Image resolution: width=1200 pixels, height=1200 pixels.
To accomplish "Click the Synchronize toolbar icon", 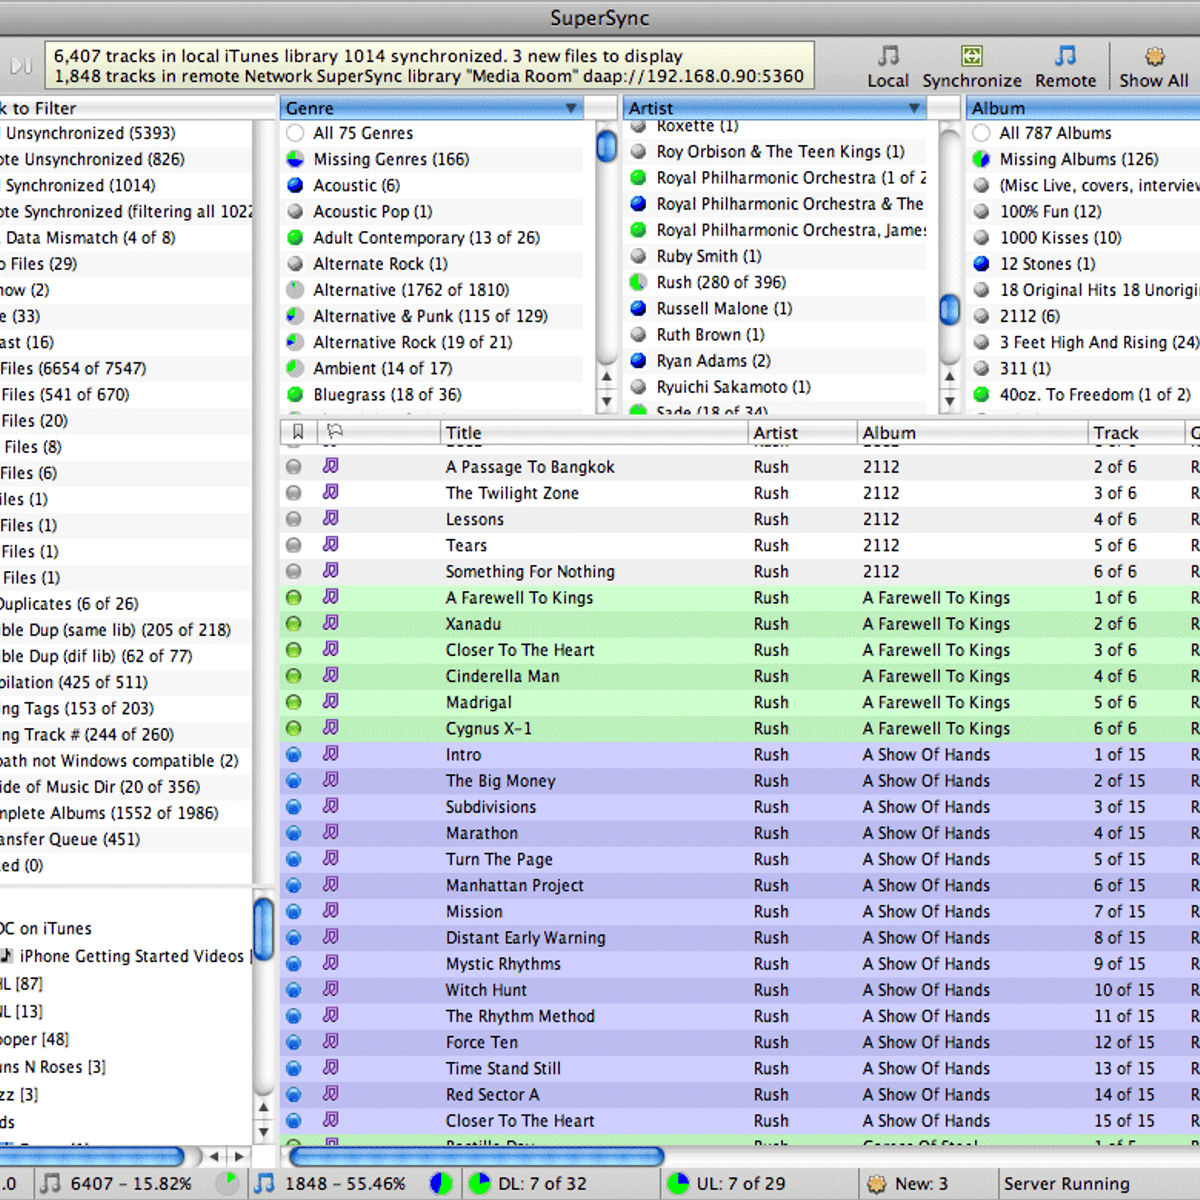I will pyautogui.click(x=971, y=67).
